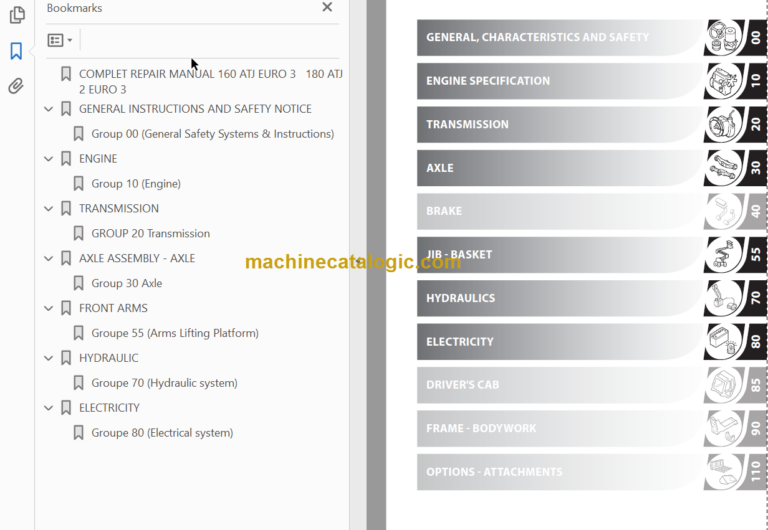Open the Page Thumbnails panel icon
The height and width of the screenshot is (530, 768).
17,15
